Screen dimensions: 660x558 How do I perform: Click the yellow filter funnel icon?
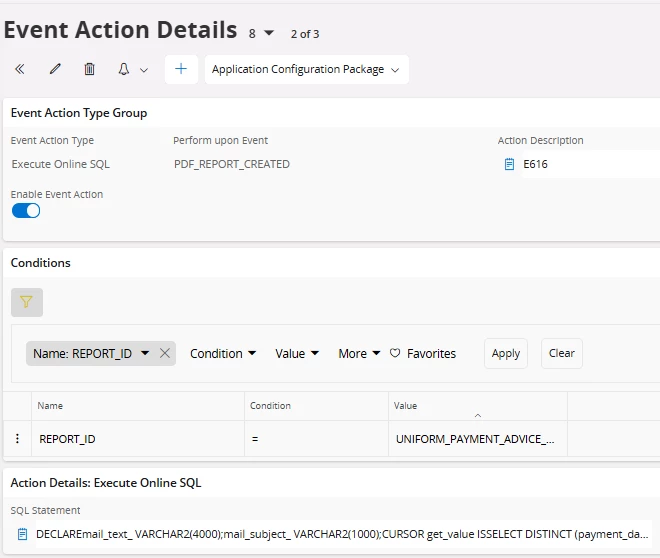(x=27, y=302)
